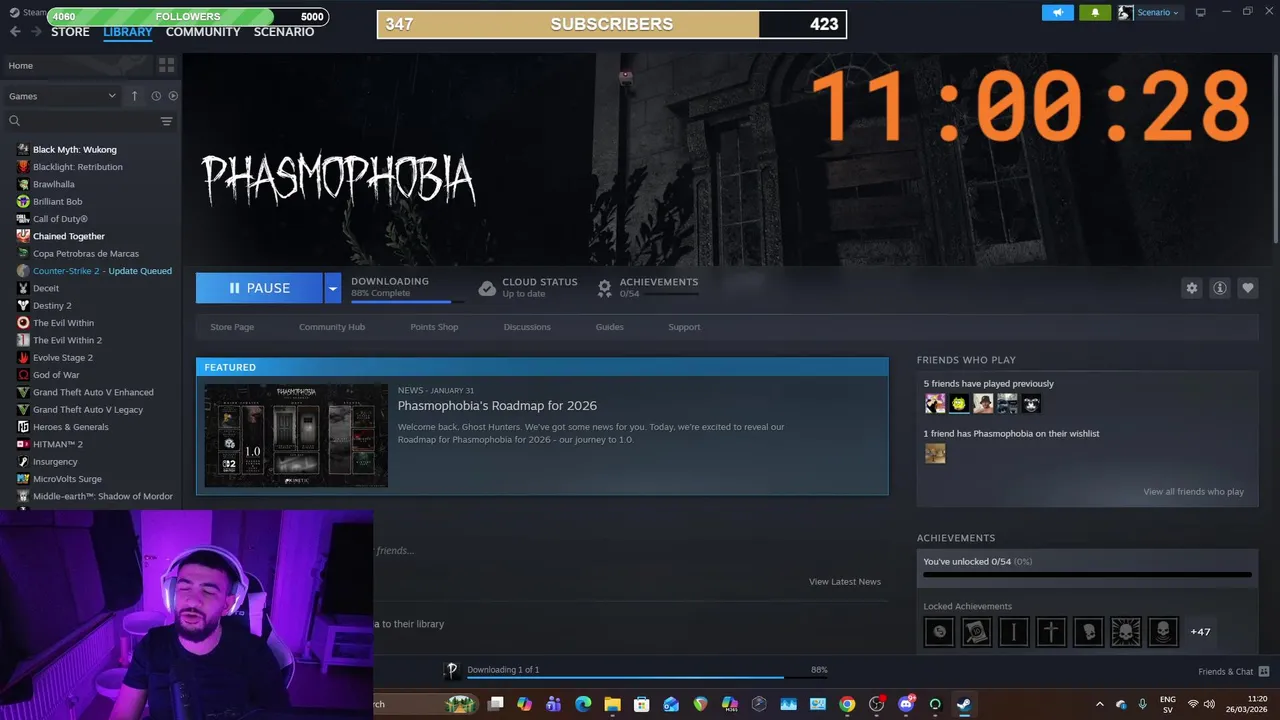The width and height of the screenshot is (1280, 720).
Task: Open the Steam menu
Action: click(x=28, y=12)
